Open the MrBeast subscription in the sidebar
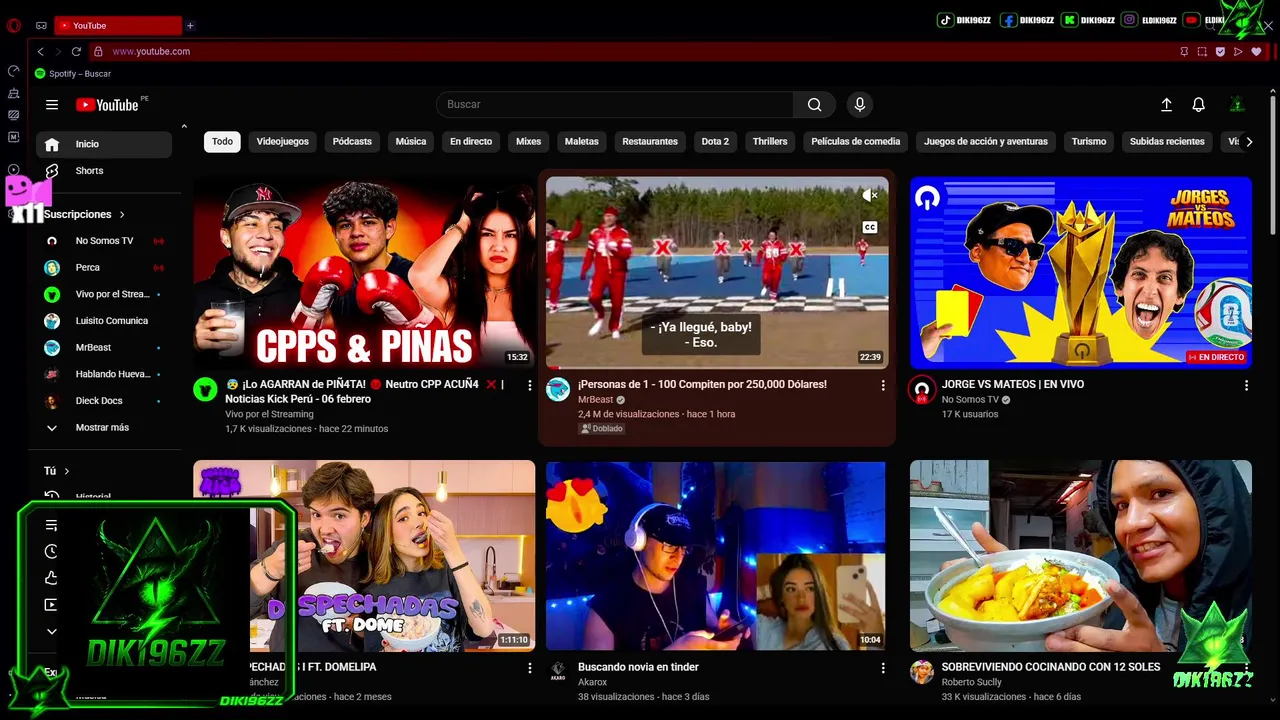 pos(104,348)
